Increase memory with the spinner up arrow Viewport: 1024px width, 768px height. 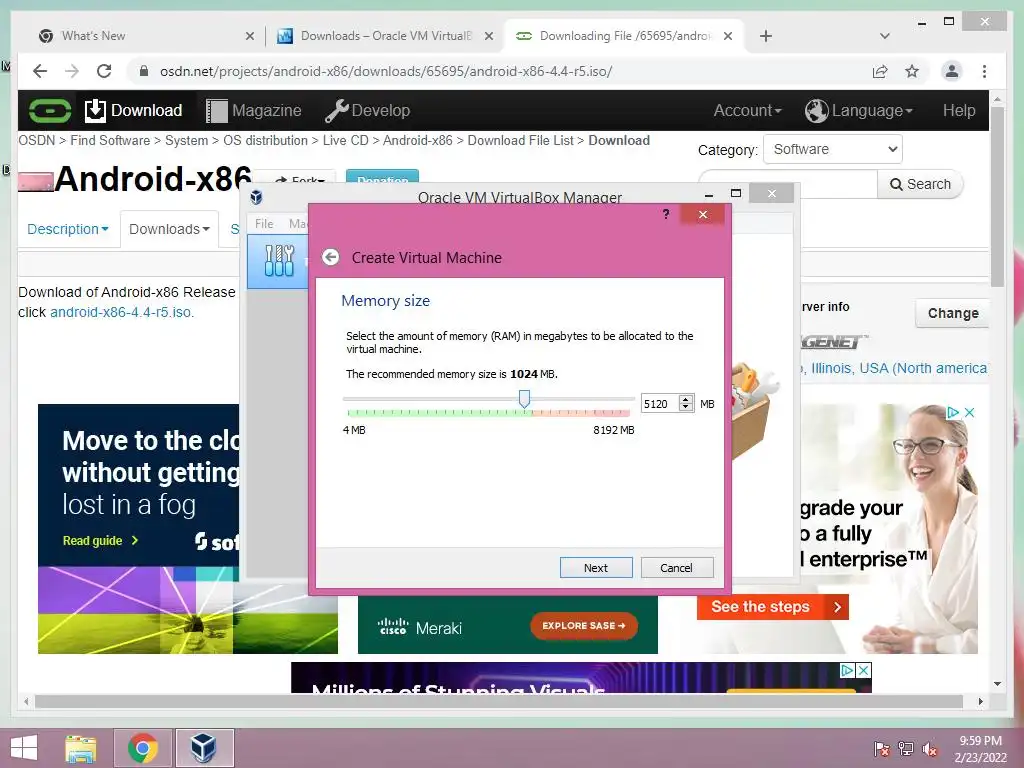click(686, 399)
